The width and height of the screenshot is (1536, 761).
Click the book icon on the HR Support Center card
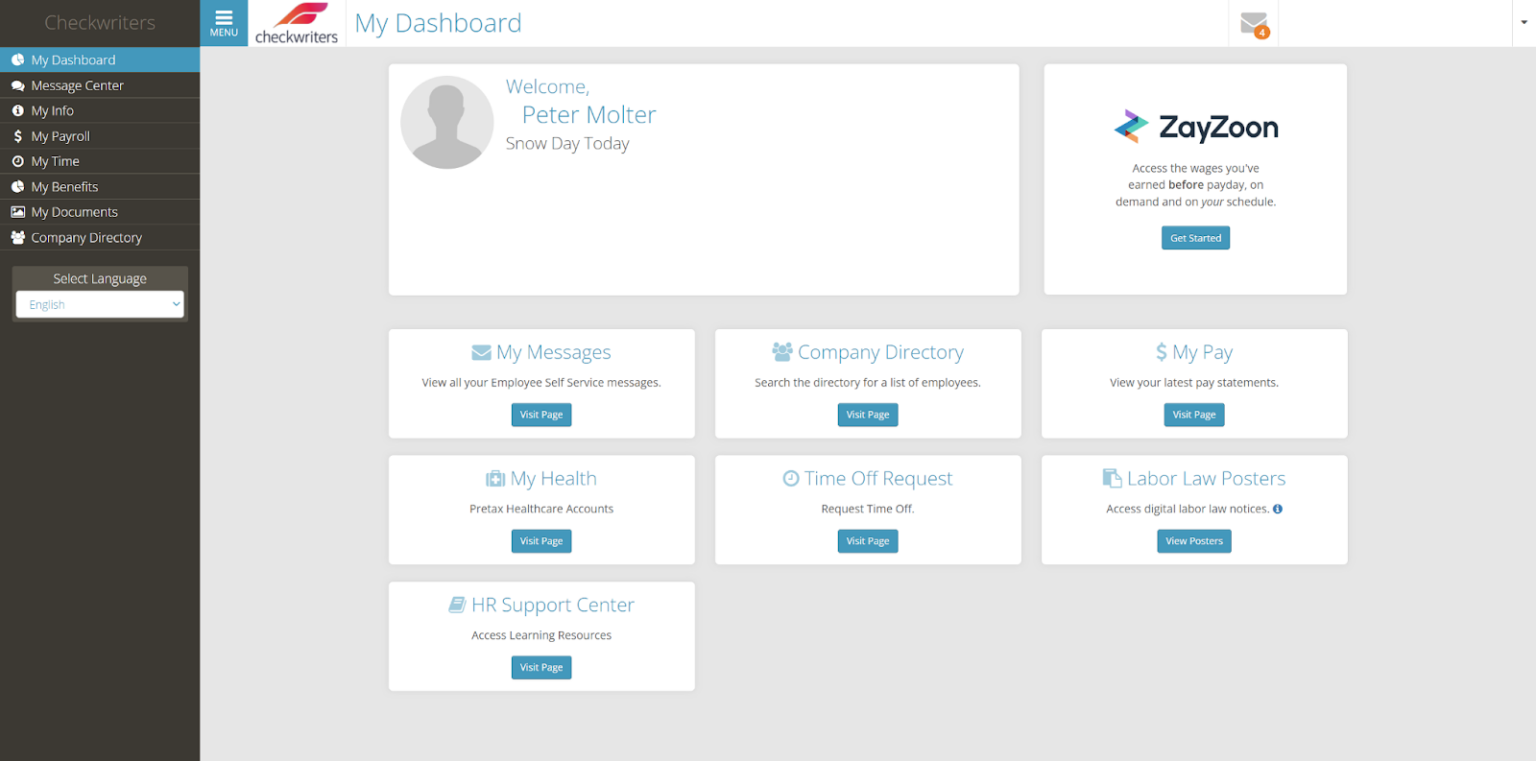pyautogui.click(x=458, y=604)
